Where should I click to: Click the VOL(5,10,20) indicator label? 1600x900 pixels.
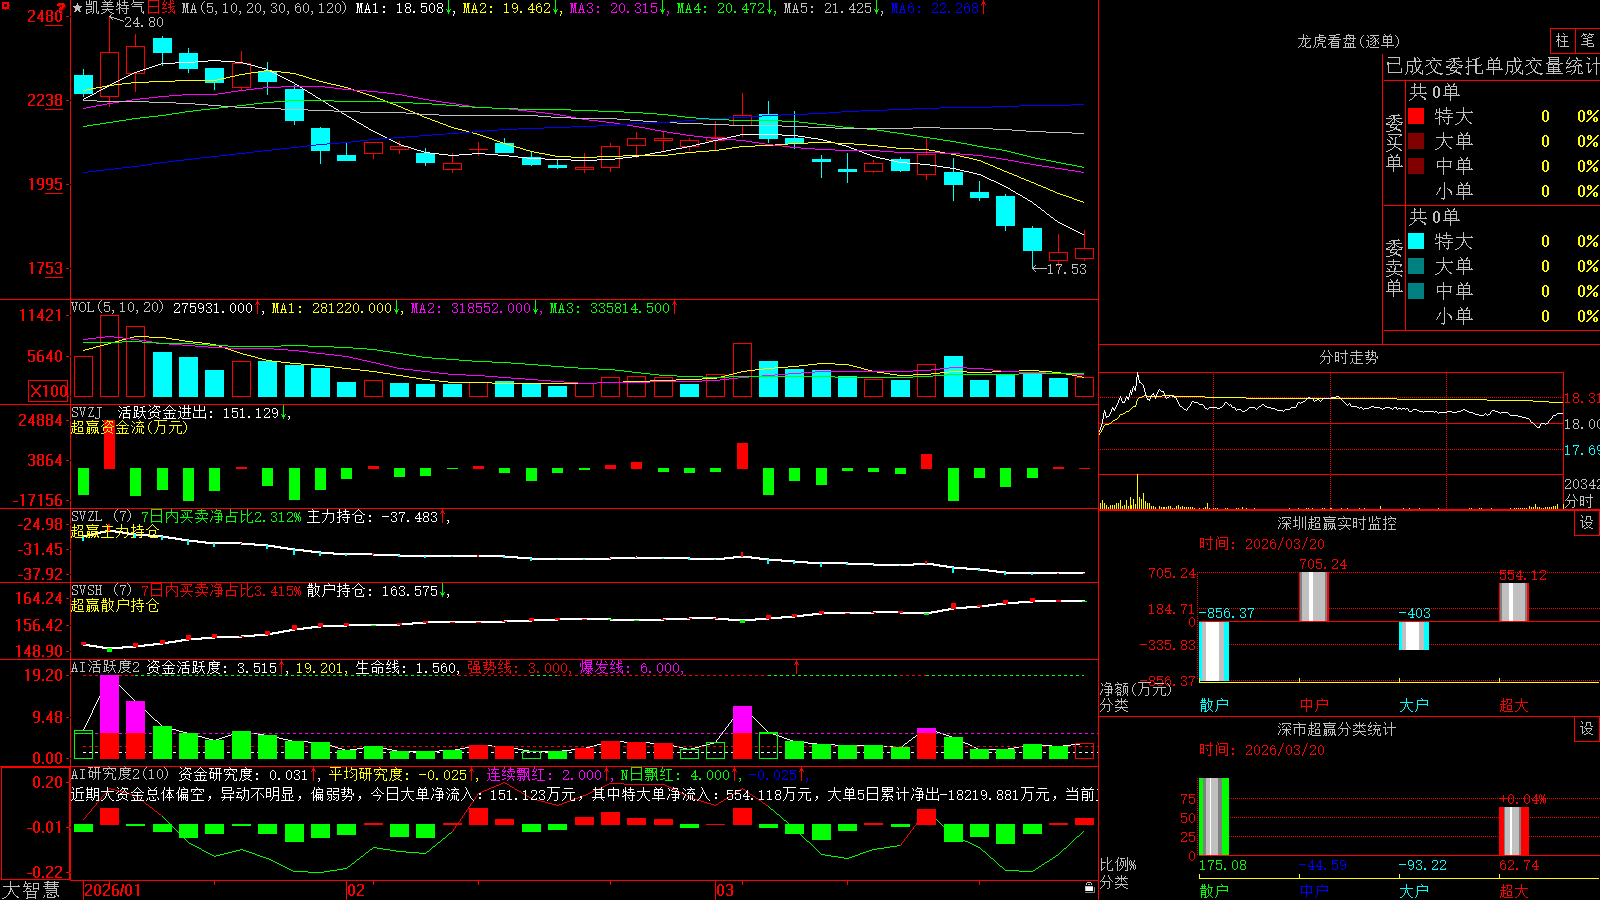(x=118, y=308)
